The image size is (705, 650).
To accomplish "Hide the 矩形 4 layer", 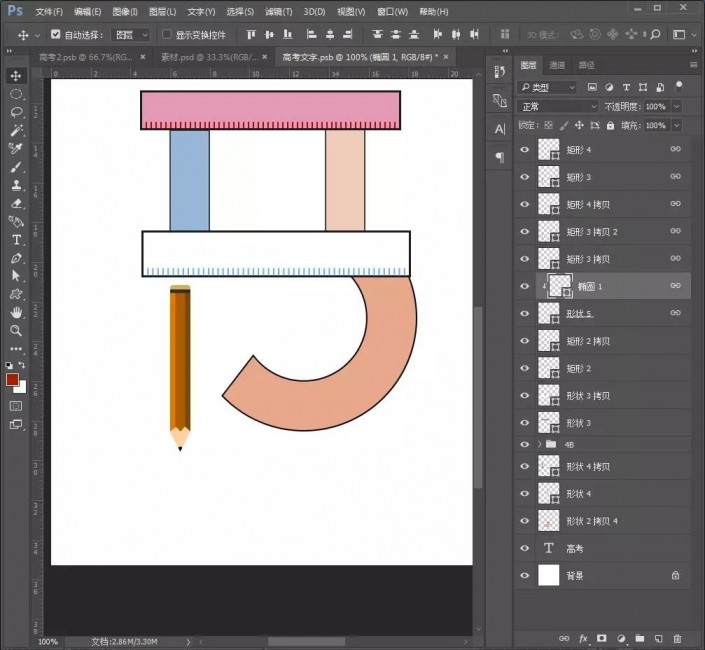I will point(524,149).
